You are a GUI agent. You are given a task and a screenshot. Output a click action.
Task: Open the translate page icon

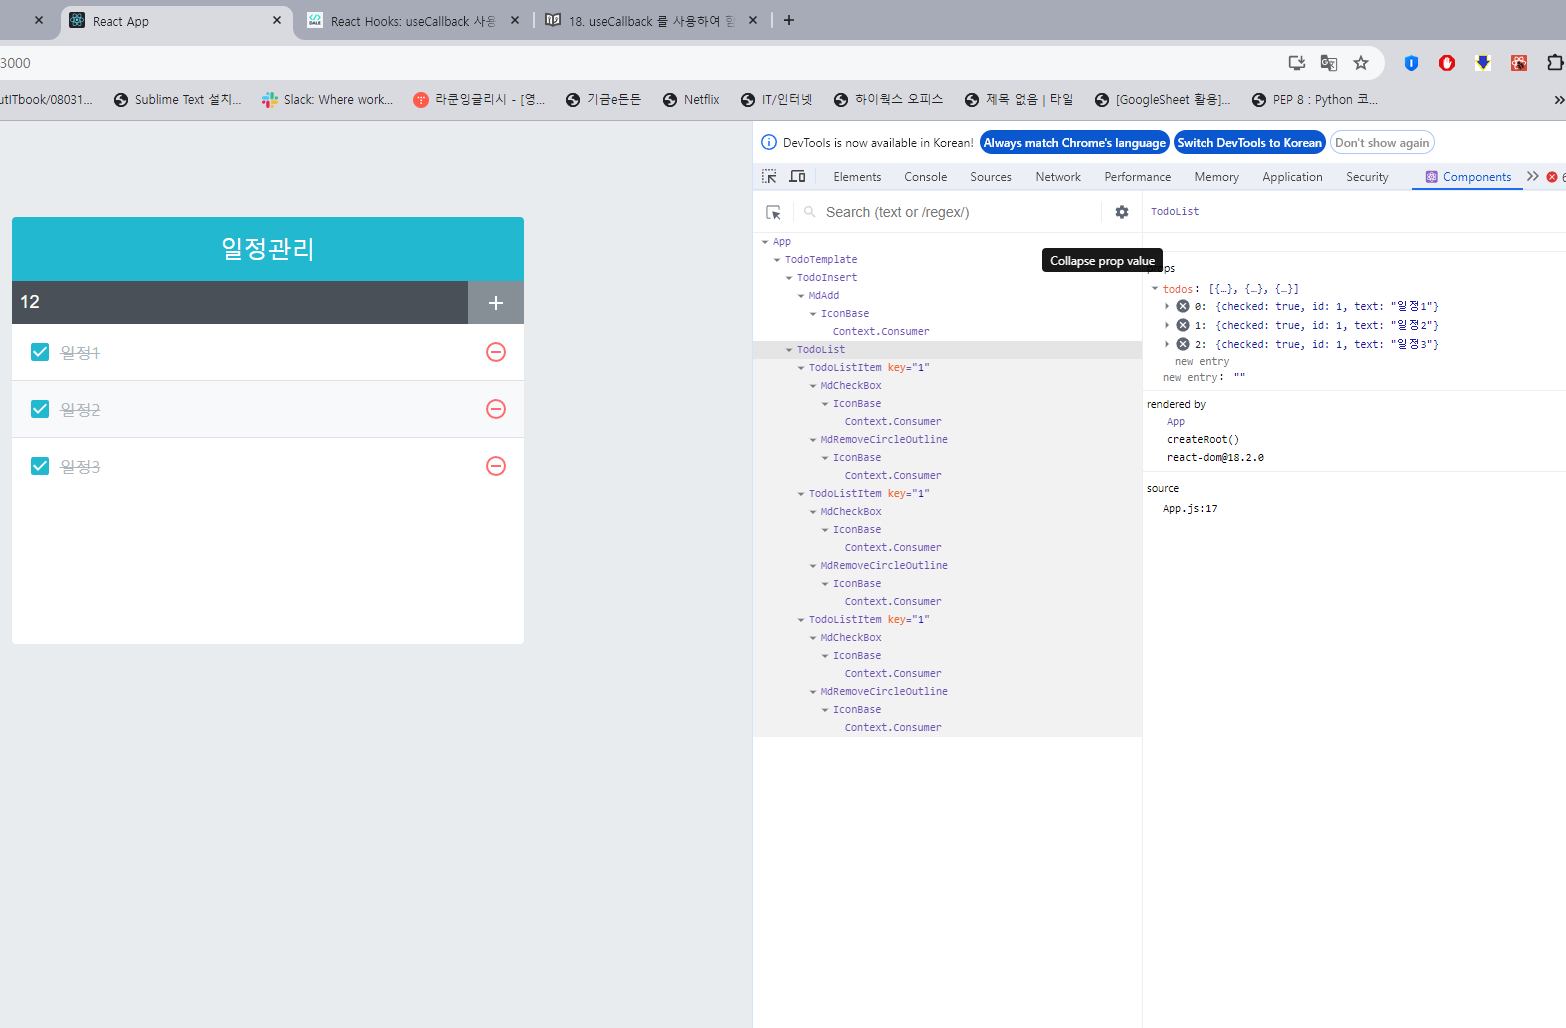click(1329, 63)
